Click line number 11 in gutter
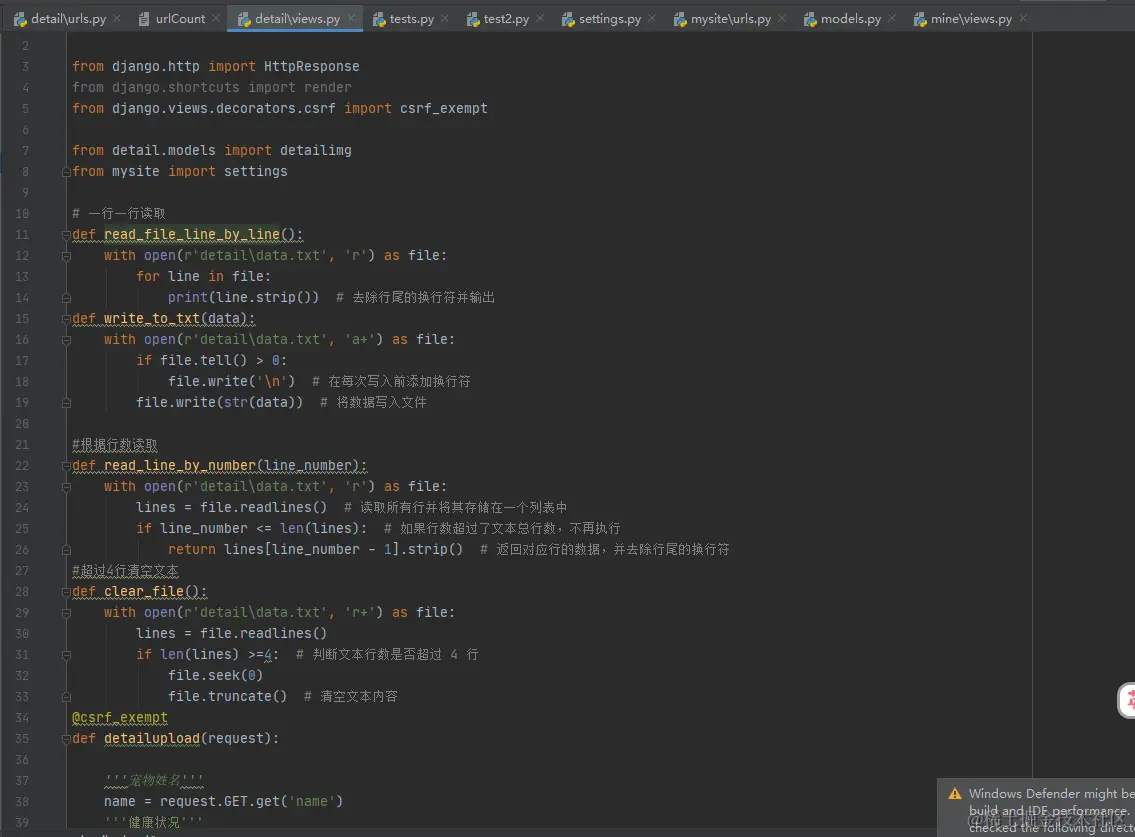The width and height of the screenshot is (1135, 837). (x=22, y=235)
